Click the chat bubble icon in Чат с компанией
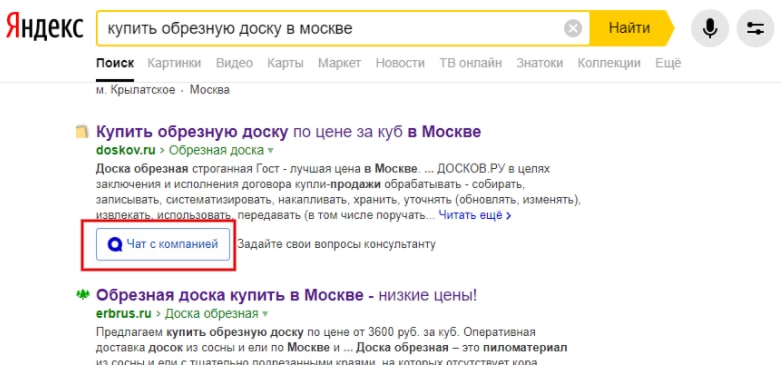 point(115,244)
